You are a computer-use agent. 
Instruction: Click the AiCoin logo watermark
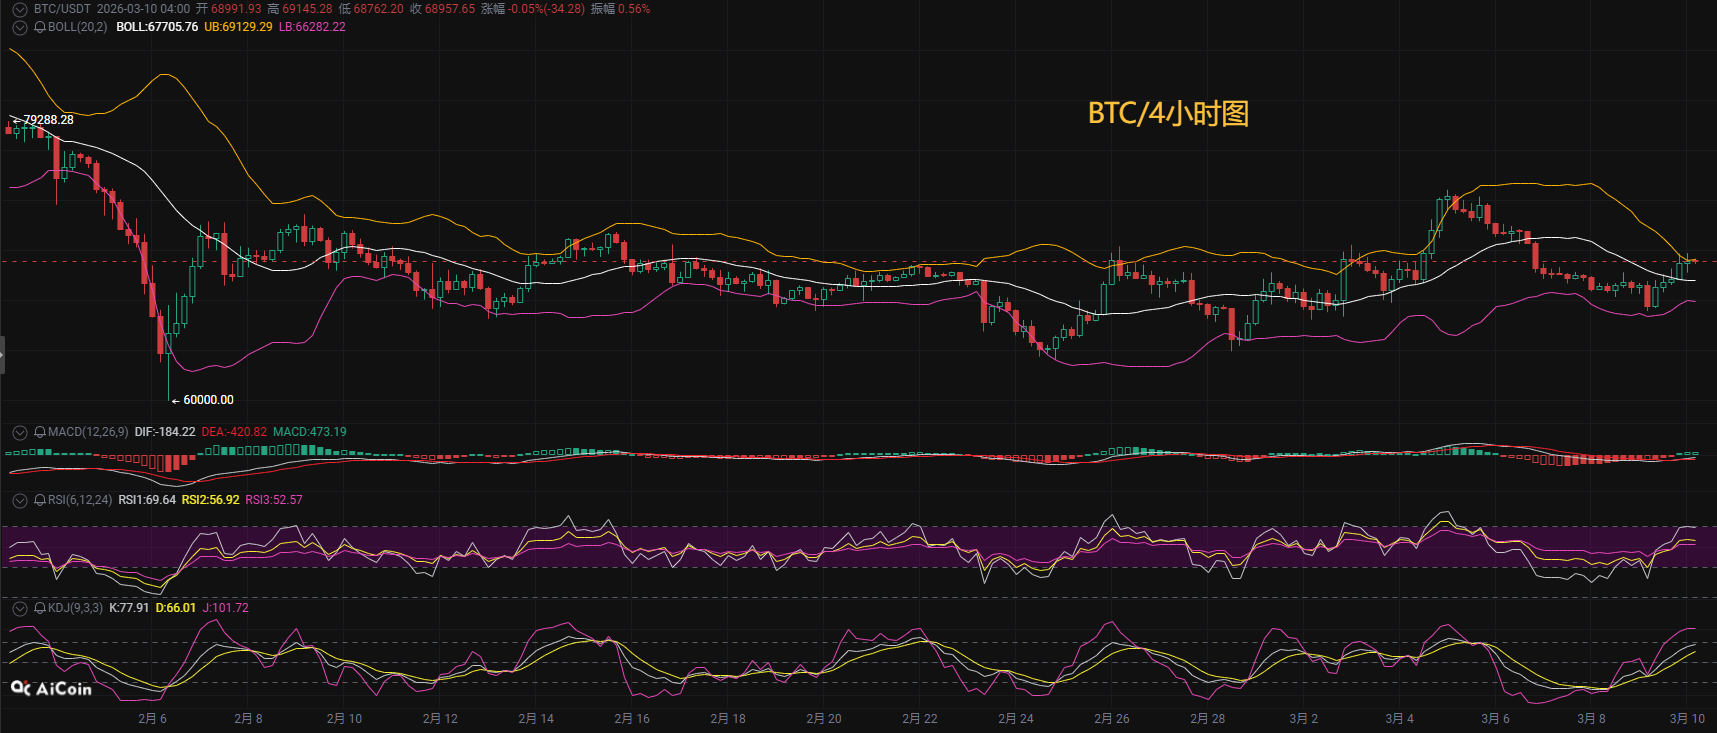51,689
